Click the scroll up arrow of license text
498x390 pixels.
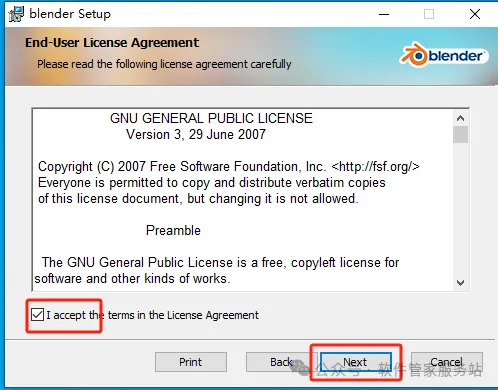coord(461,118)
